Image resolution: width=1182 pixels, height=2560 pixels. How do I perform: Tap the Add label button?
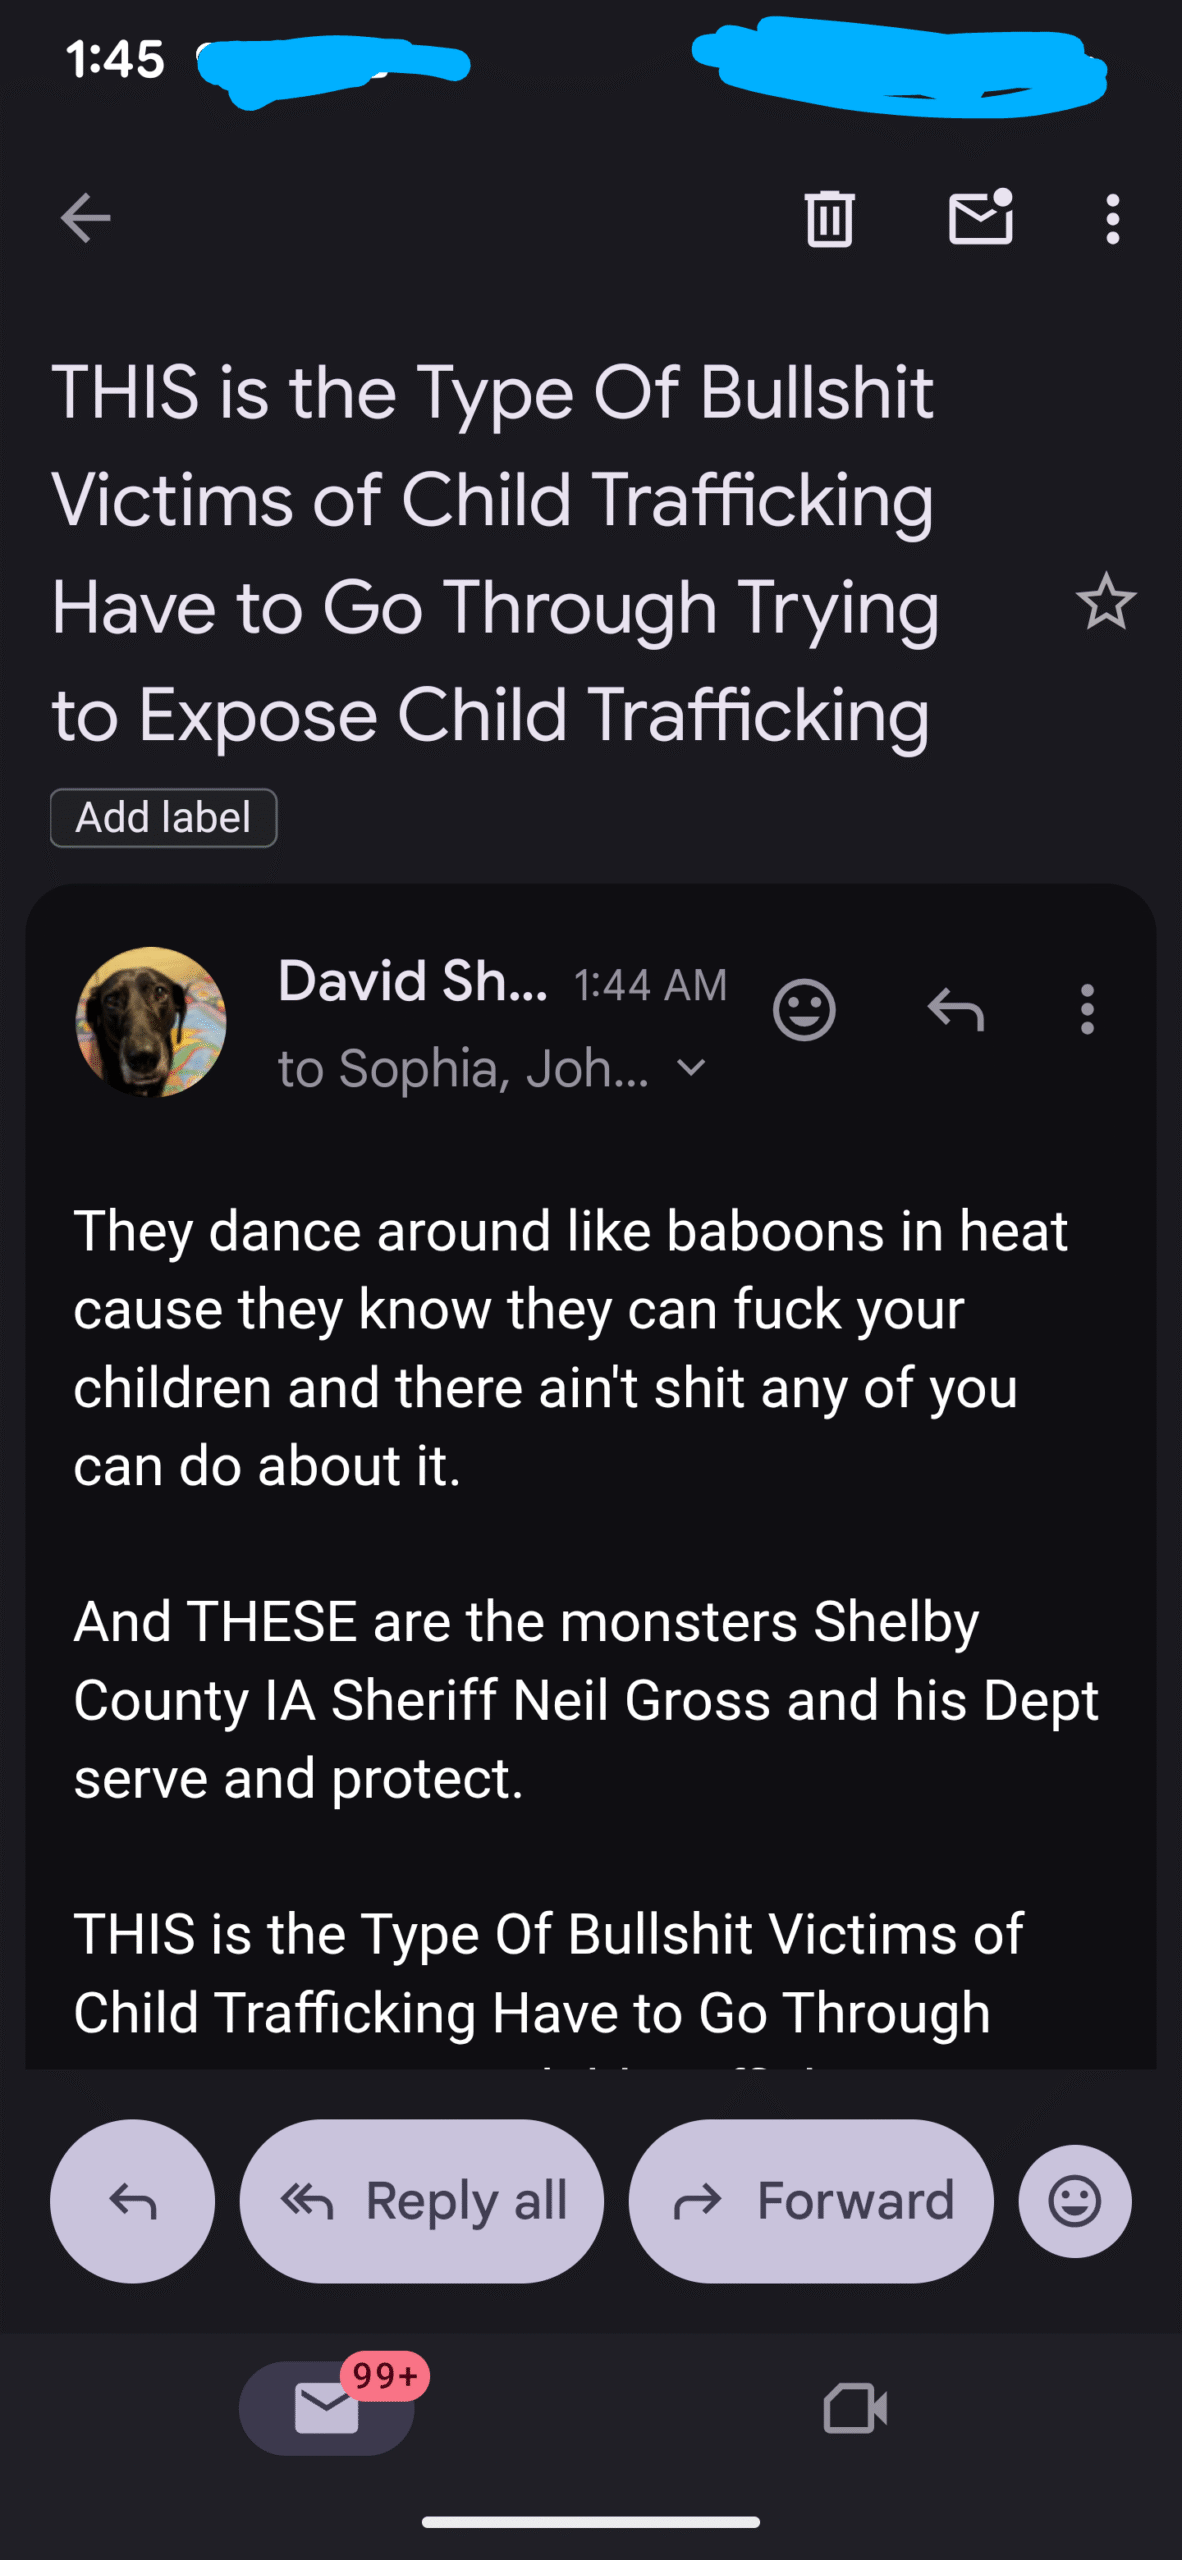pyautogui.click(x=164, y=818)
